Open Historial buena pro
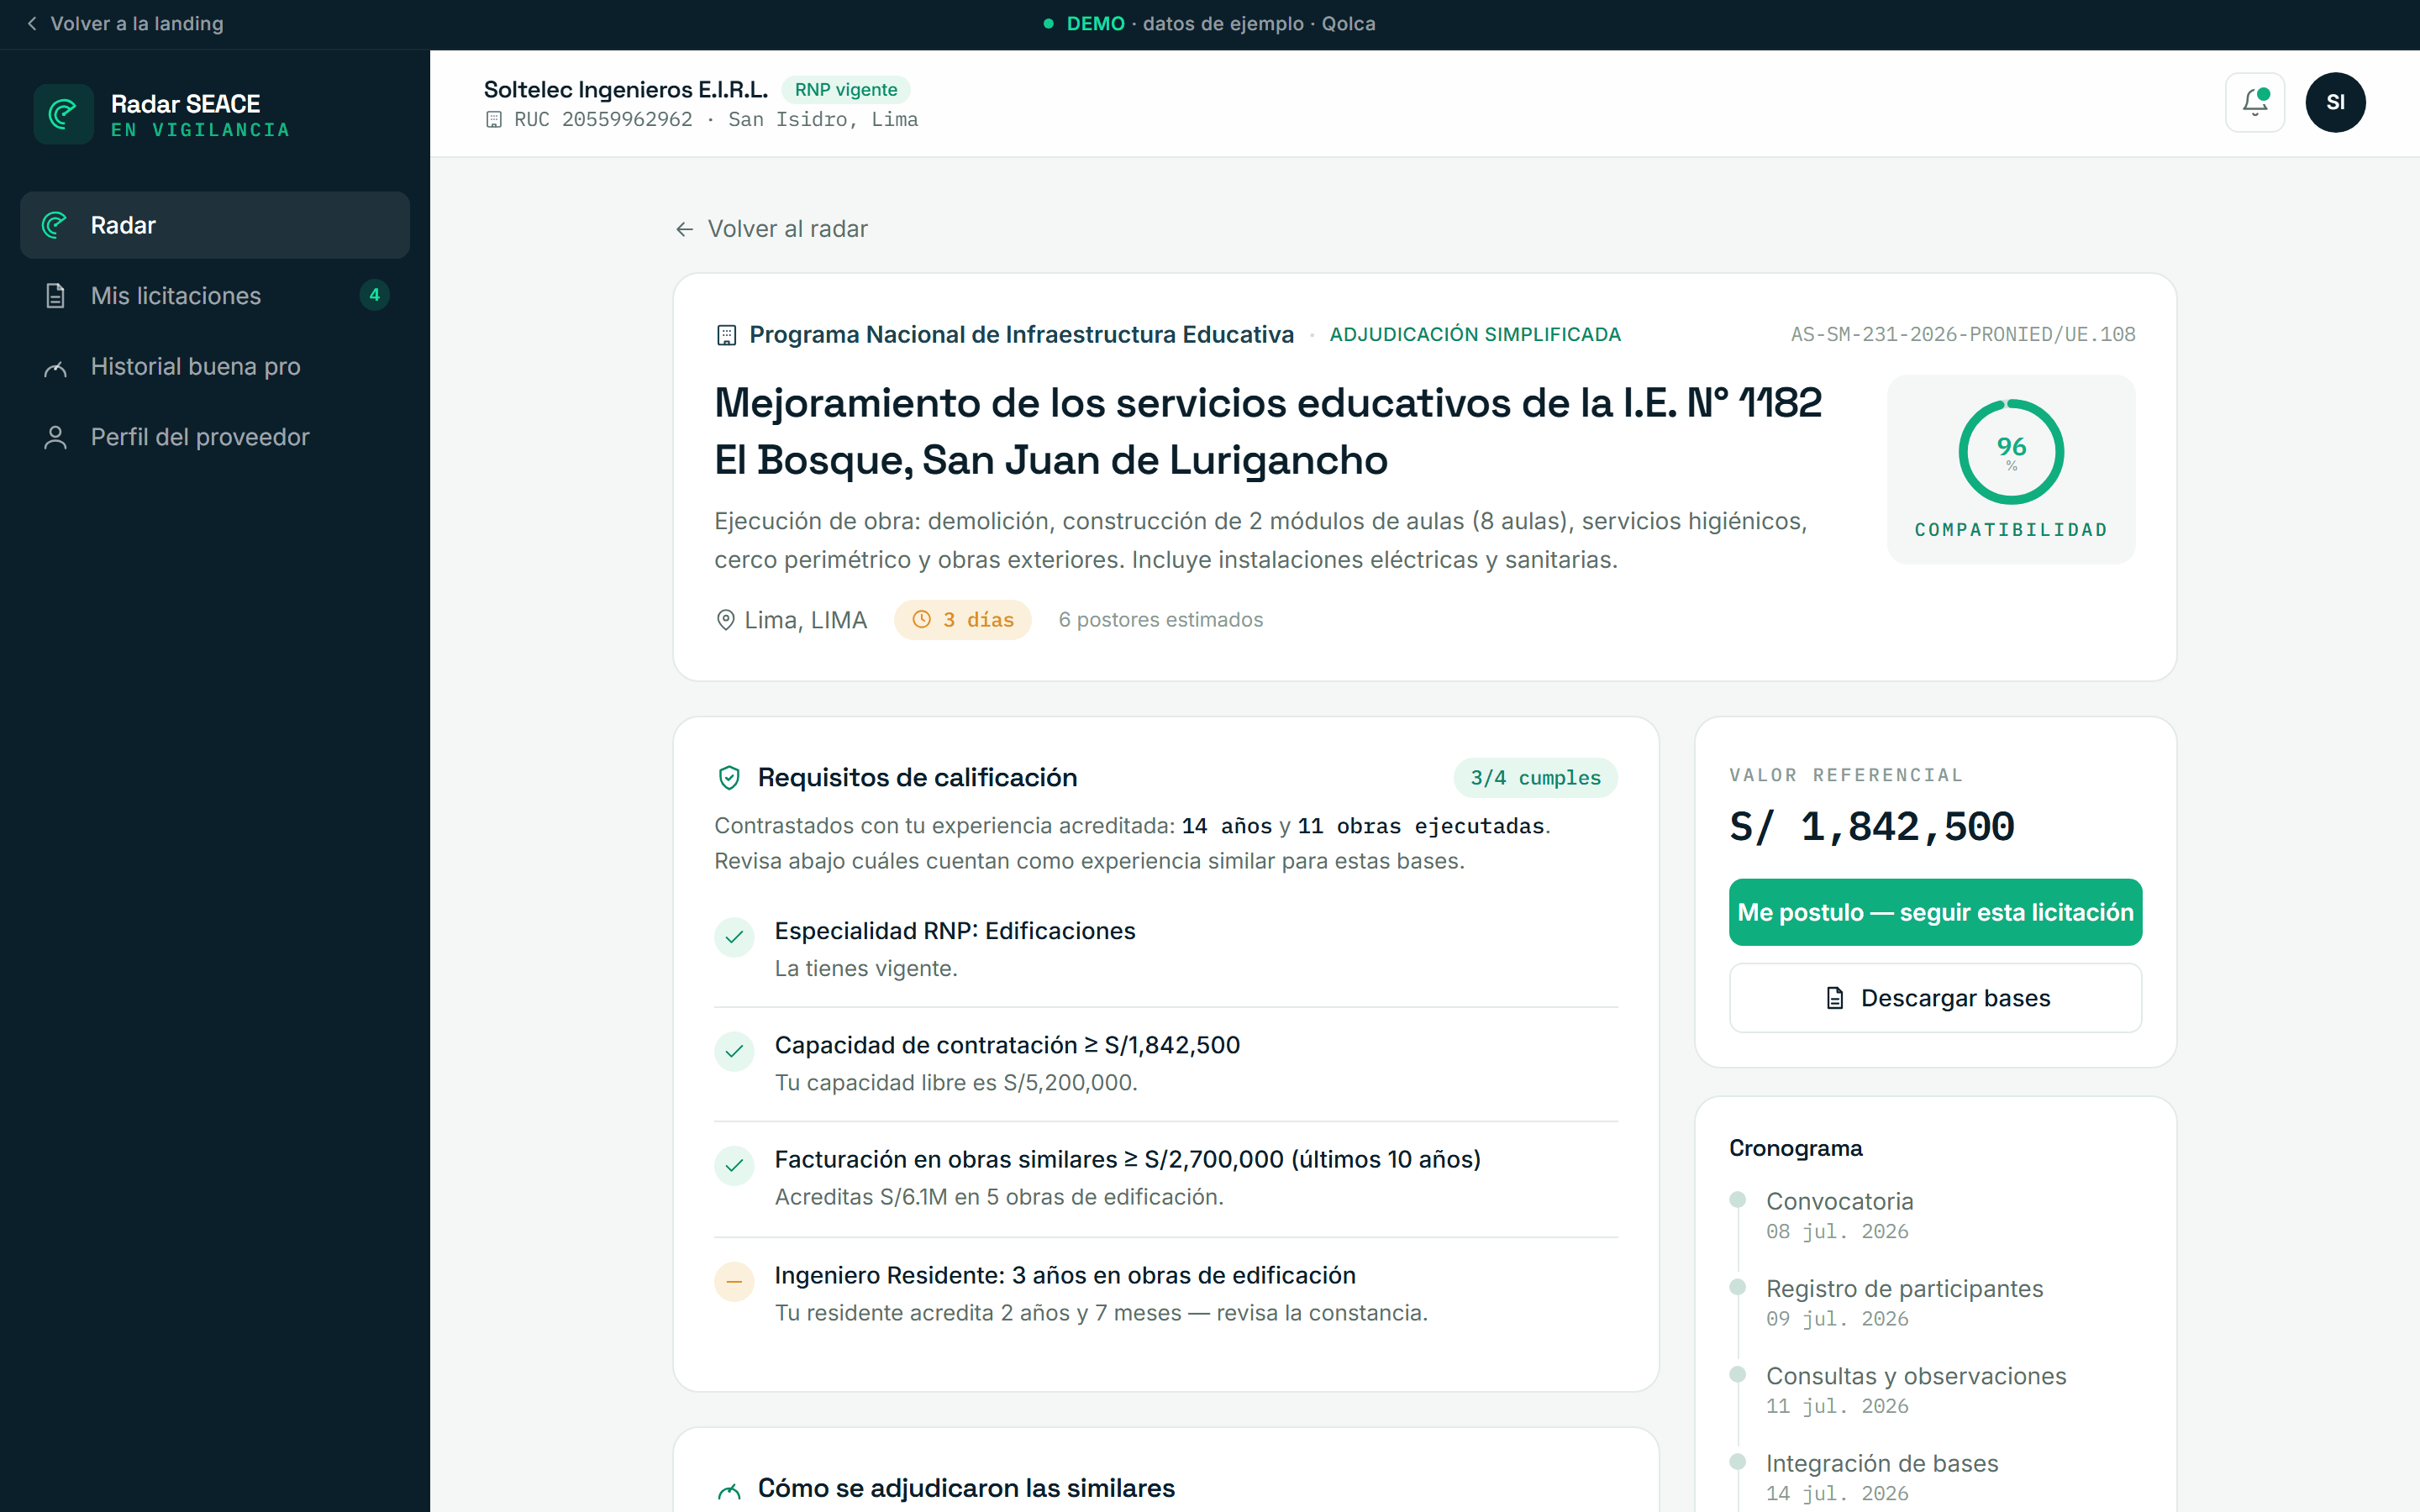 tap(215, 367)
